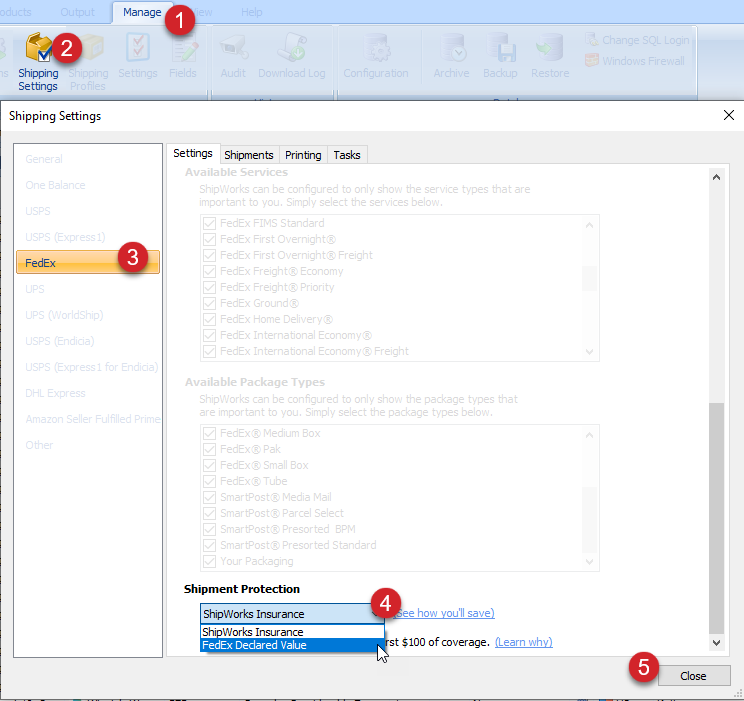Open the Shipment Protection dropdown
Image resolution: width=744 pixels, height=701 pixels.
[x=292, y=614]
